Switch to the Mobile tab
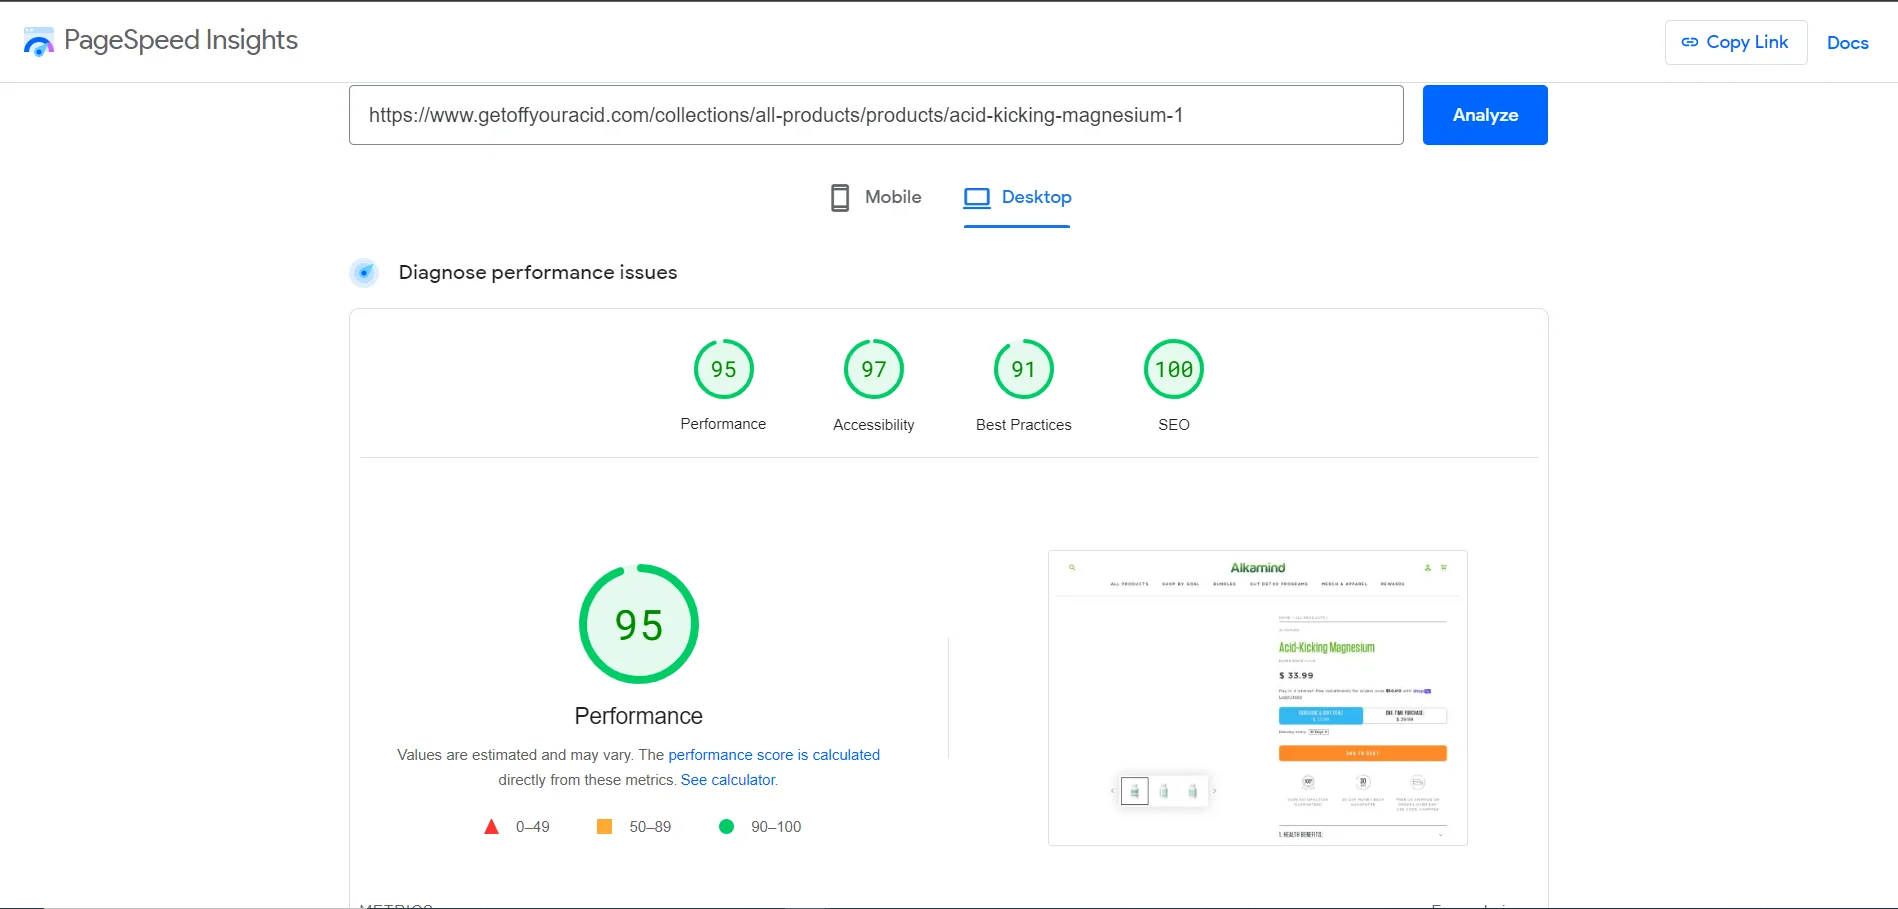The height and width of the screenshot is (909, 1898). click(876, 197)
